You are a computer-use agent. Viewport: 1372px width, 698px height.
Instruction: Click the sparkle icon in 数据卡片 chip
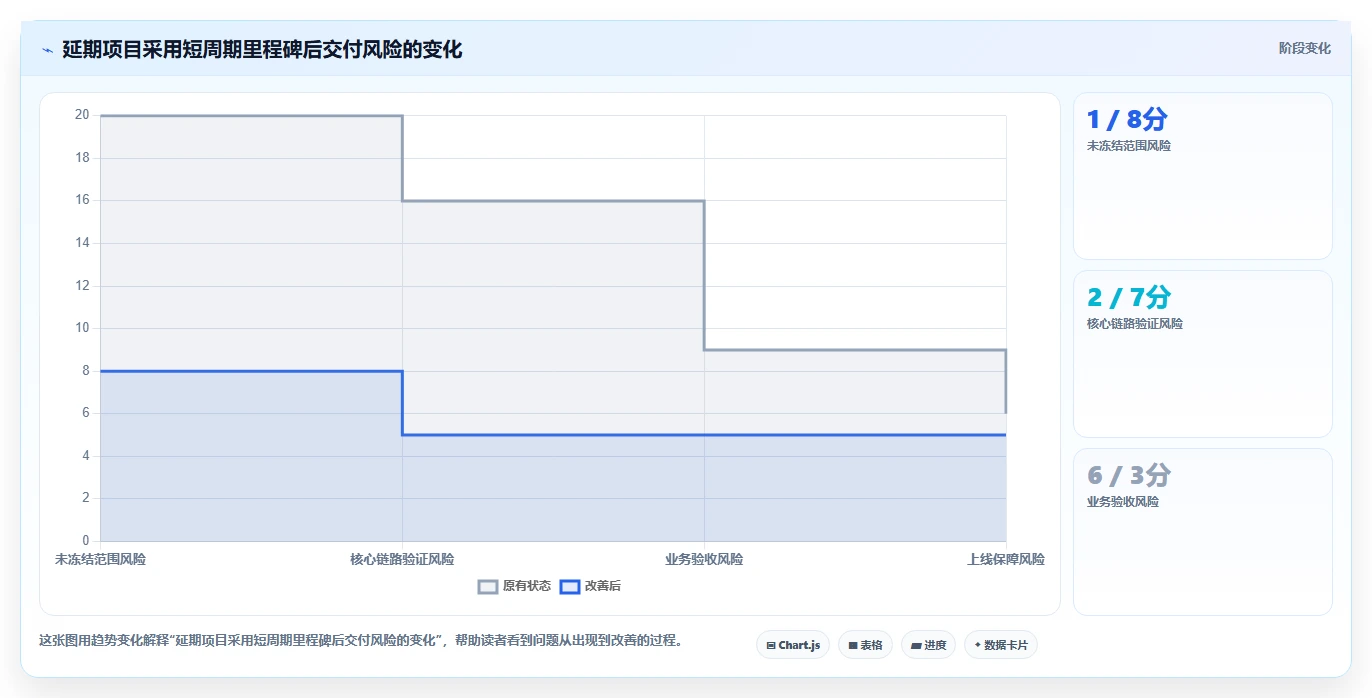(x=978, y=645)
